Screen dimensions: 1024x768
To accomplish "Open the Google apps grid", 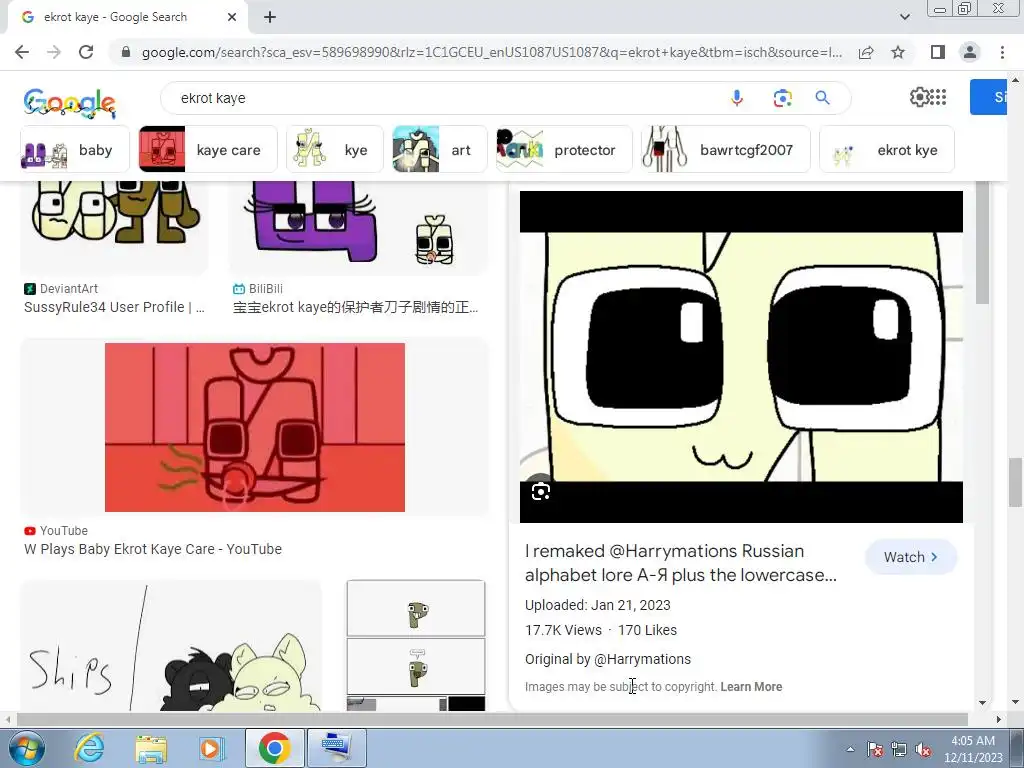I will click(938, 97).
